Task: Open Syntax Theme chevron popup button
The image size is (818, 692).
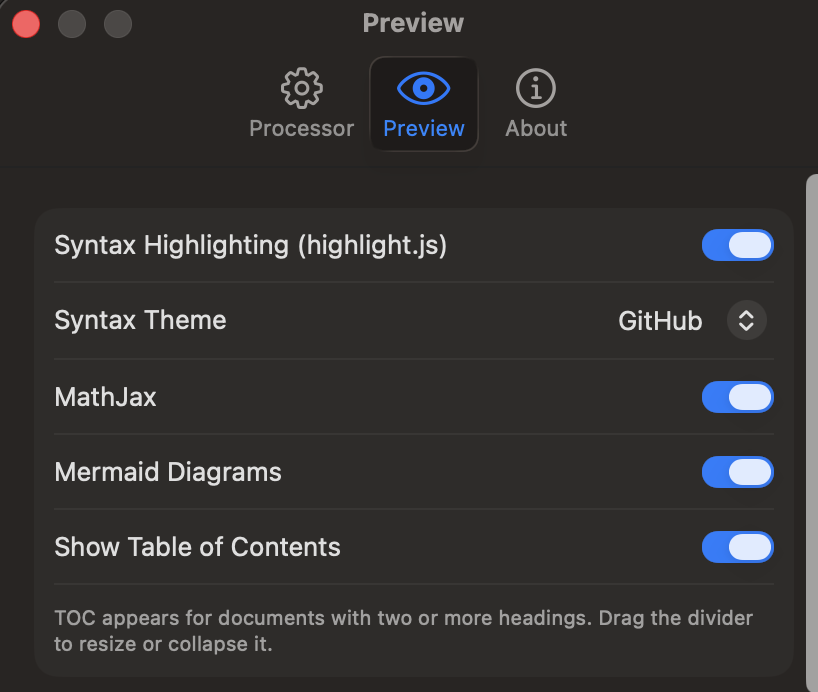Action: pos(747,320)
